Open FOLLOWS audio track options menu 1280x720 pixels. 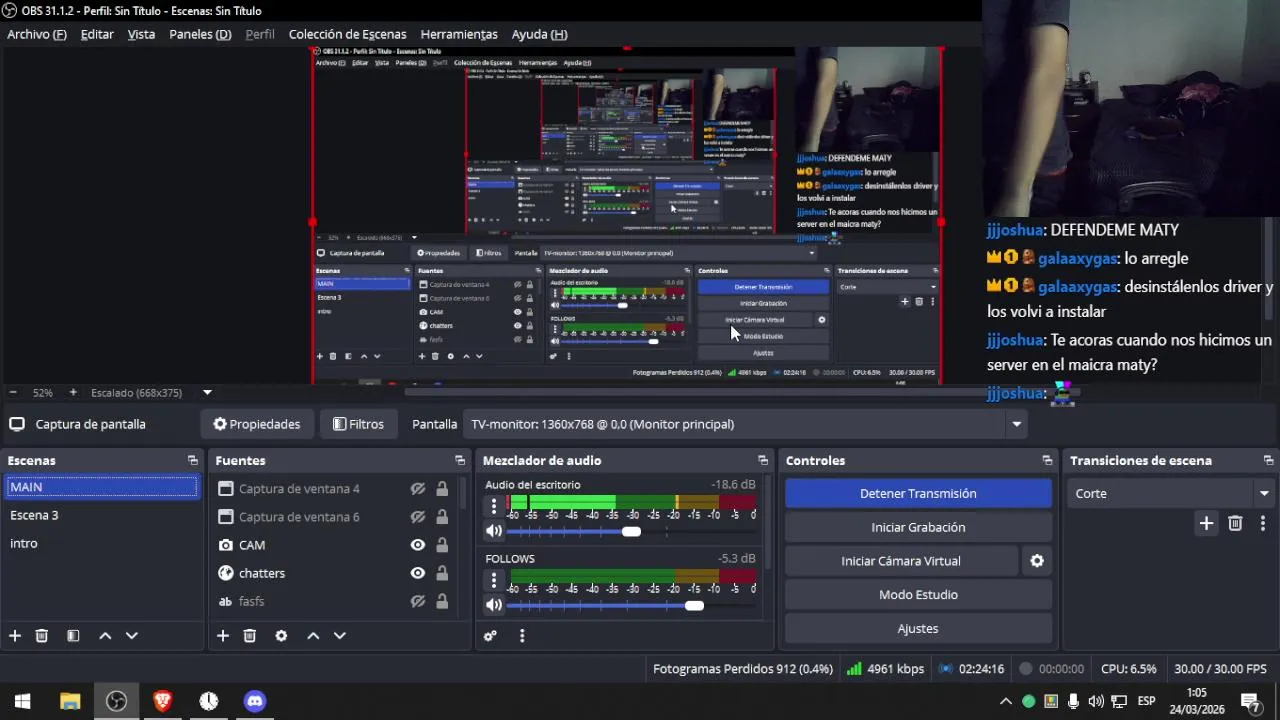tap(493, 579)
